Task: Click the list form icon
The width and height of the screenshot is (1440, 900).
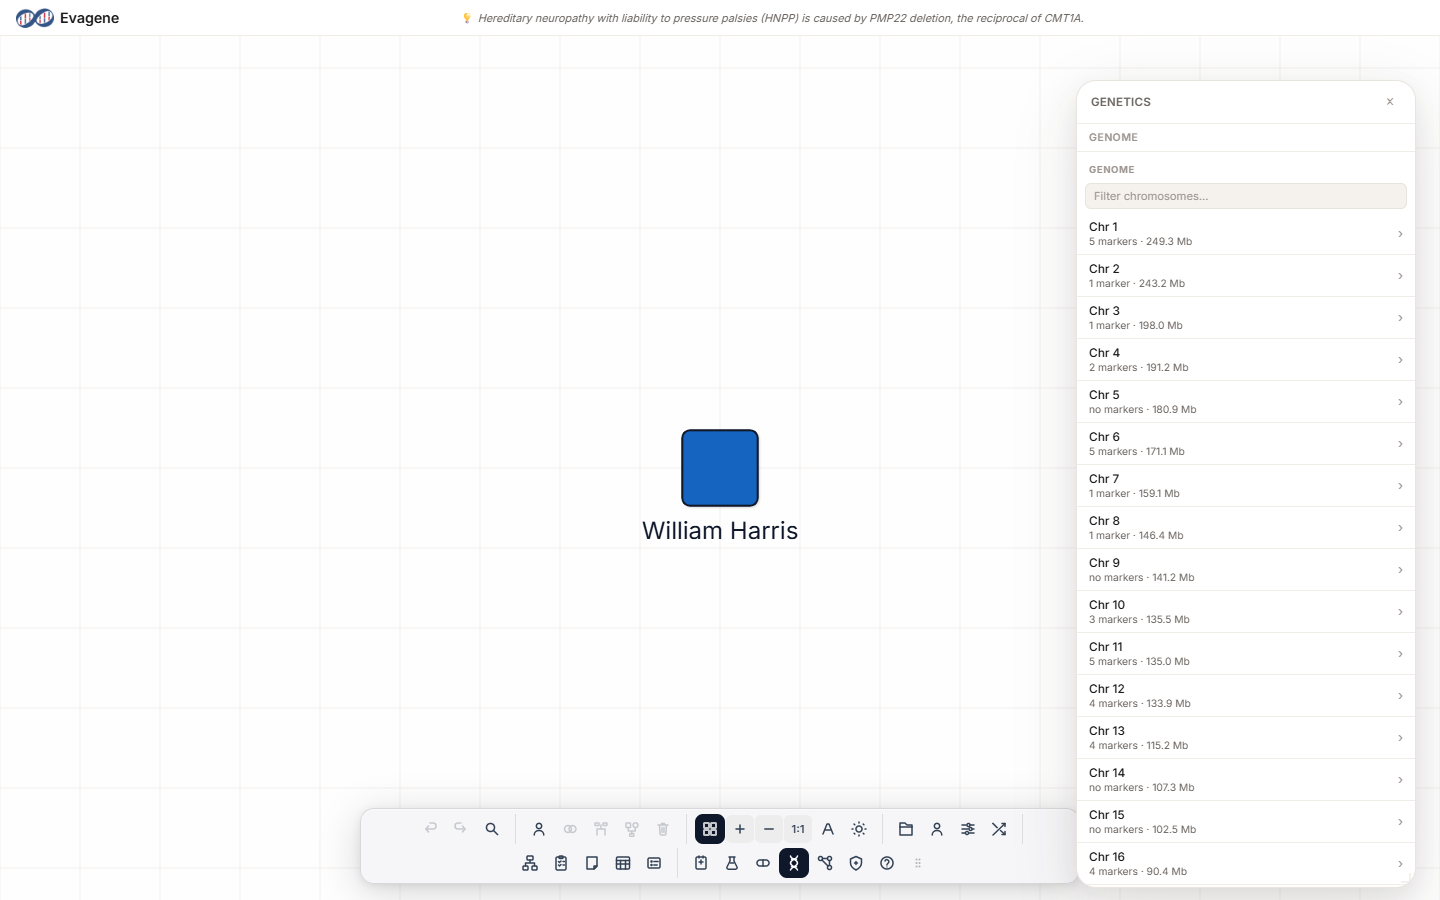Action: point(654,863)
